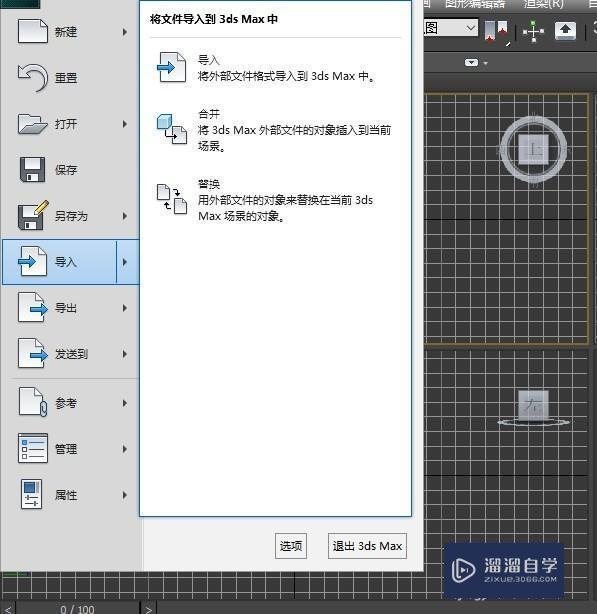This screenshot has width=597, height=614.
Task: Choose 导入 external file format entry
Action: coord(275,68)
